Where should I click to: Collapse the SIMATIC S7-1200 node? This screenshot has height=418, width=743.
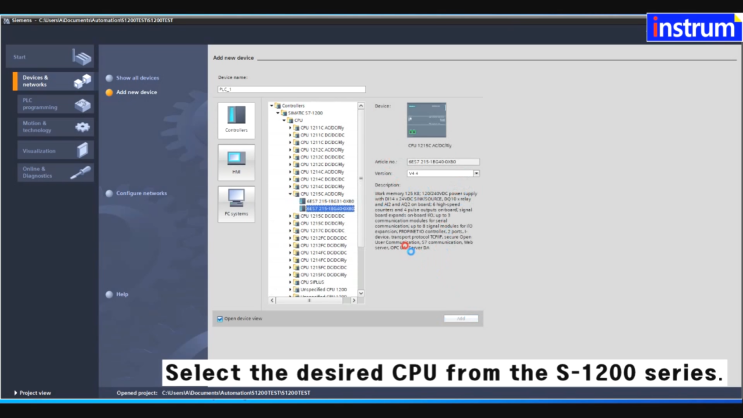(x=278, y=113)
